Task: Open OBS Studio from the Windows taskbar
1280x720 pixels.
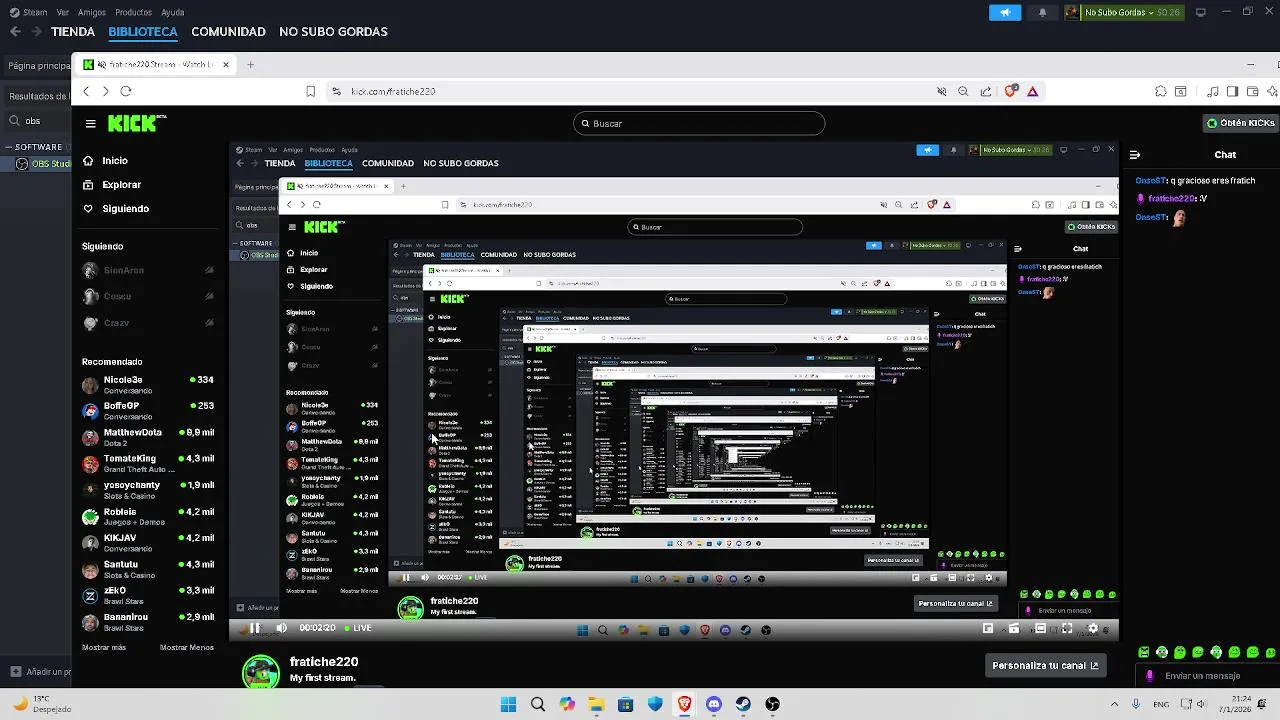Action: pyautogui.click(x=772, y=704)
